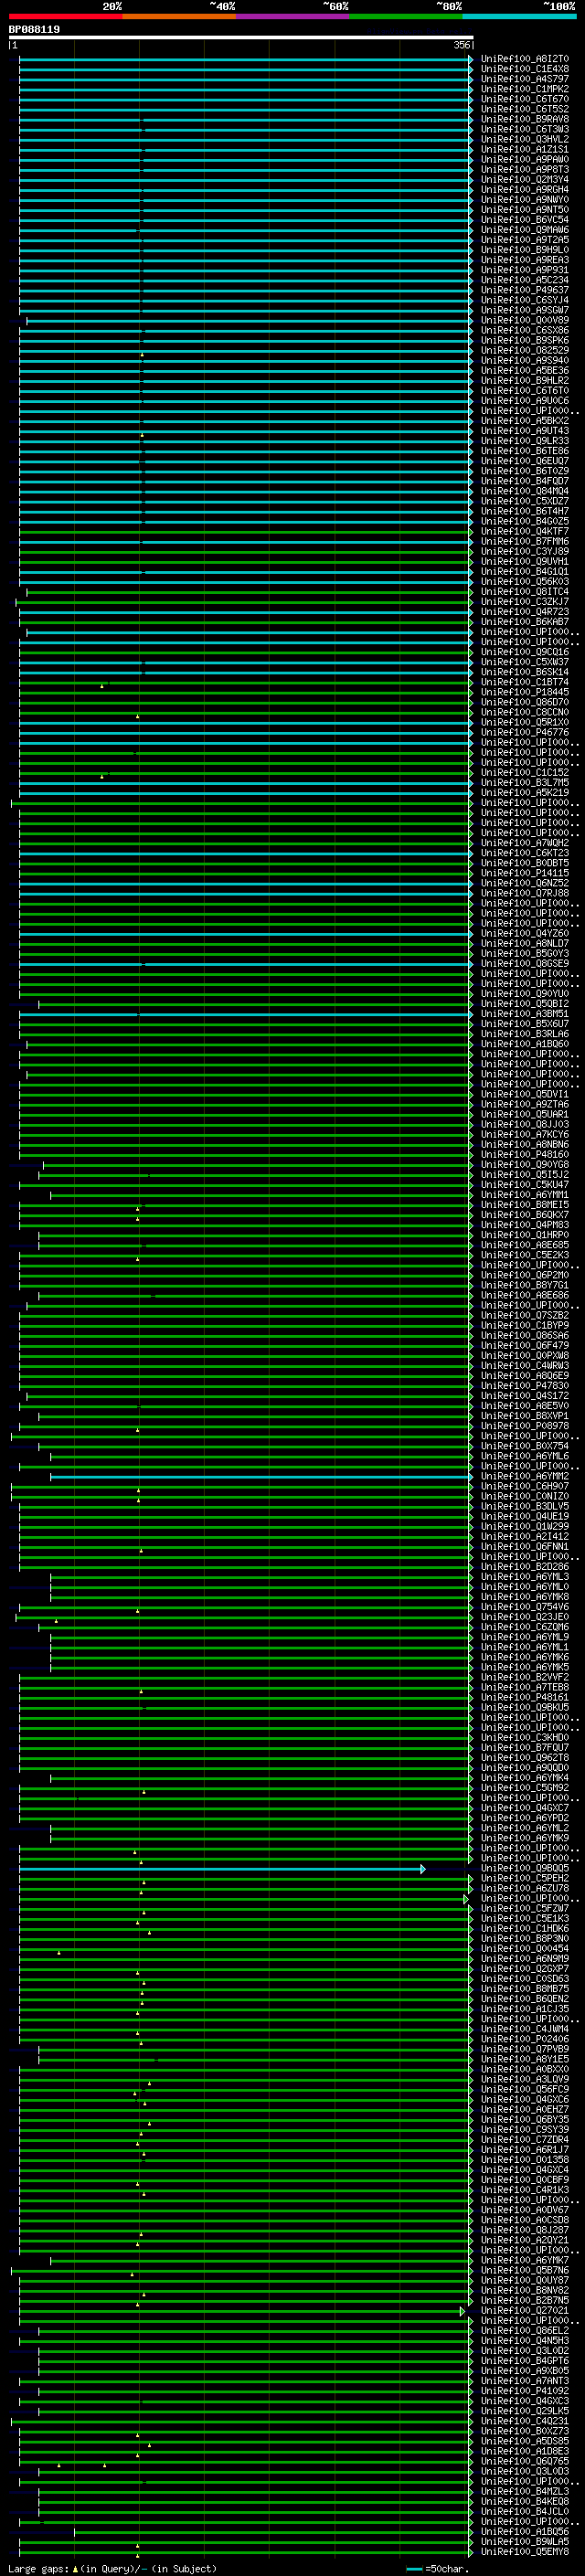Select hit label UniRef100_A5C234
Viewport: 585px width, 2576px height.
525,280
